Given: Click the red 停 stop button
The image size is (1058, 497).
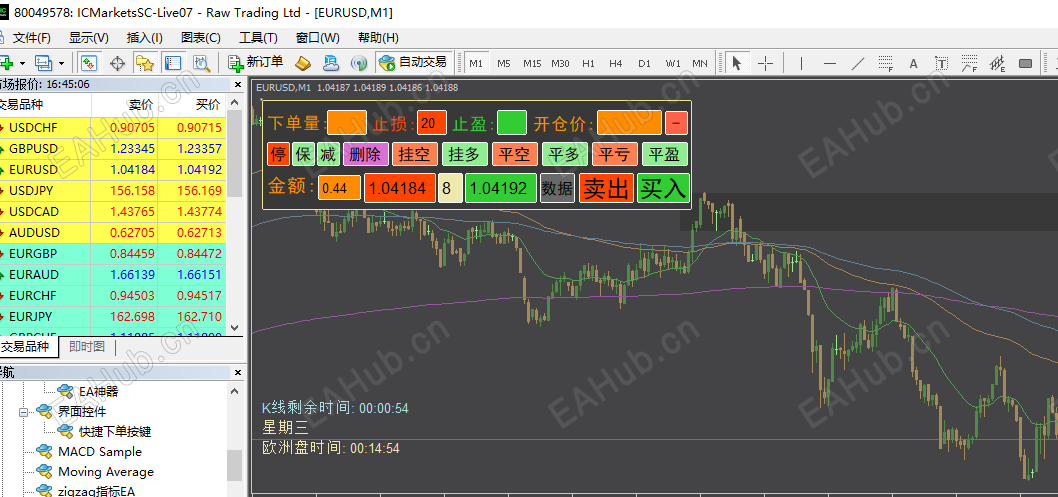Looking at the screenshot, I should (278, 154).
